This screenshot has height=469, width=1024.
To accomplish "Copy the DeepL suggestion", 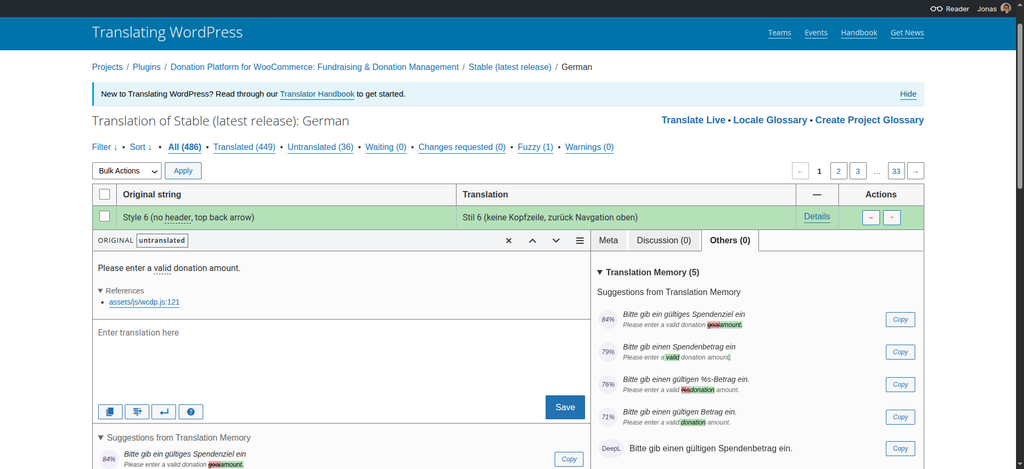I will coord(901,449).
